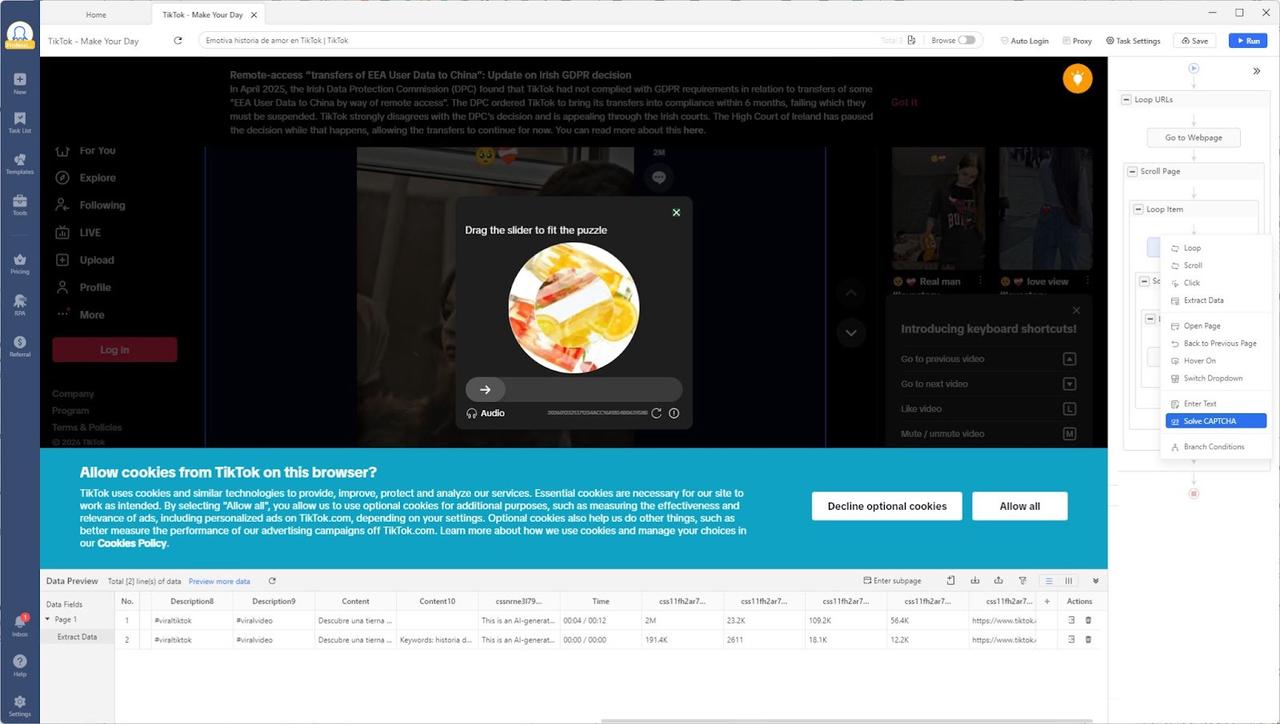1280x724 pixels.
Task: Open the Templates panel in left sidebar
Action: pyautogui.click(x=19, y=164)
